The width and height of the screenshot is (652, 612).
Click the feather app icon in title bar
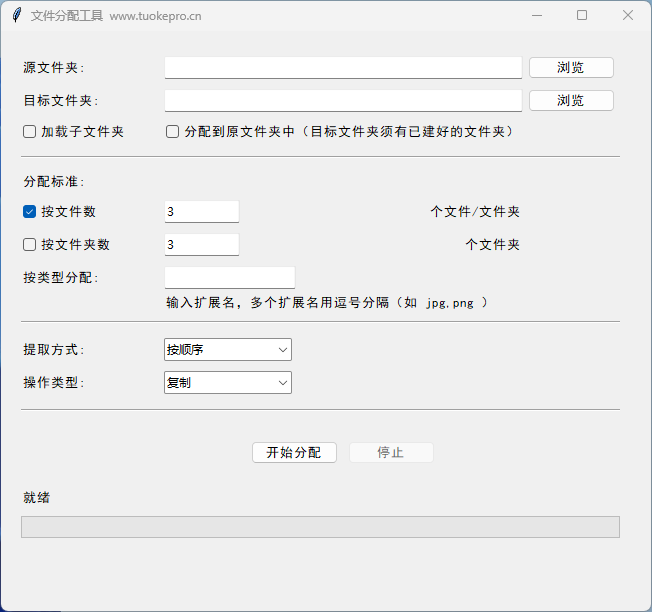coord(16,15)
